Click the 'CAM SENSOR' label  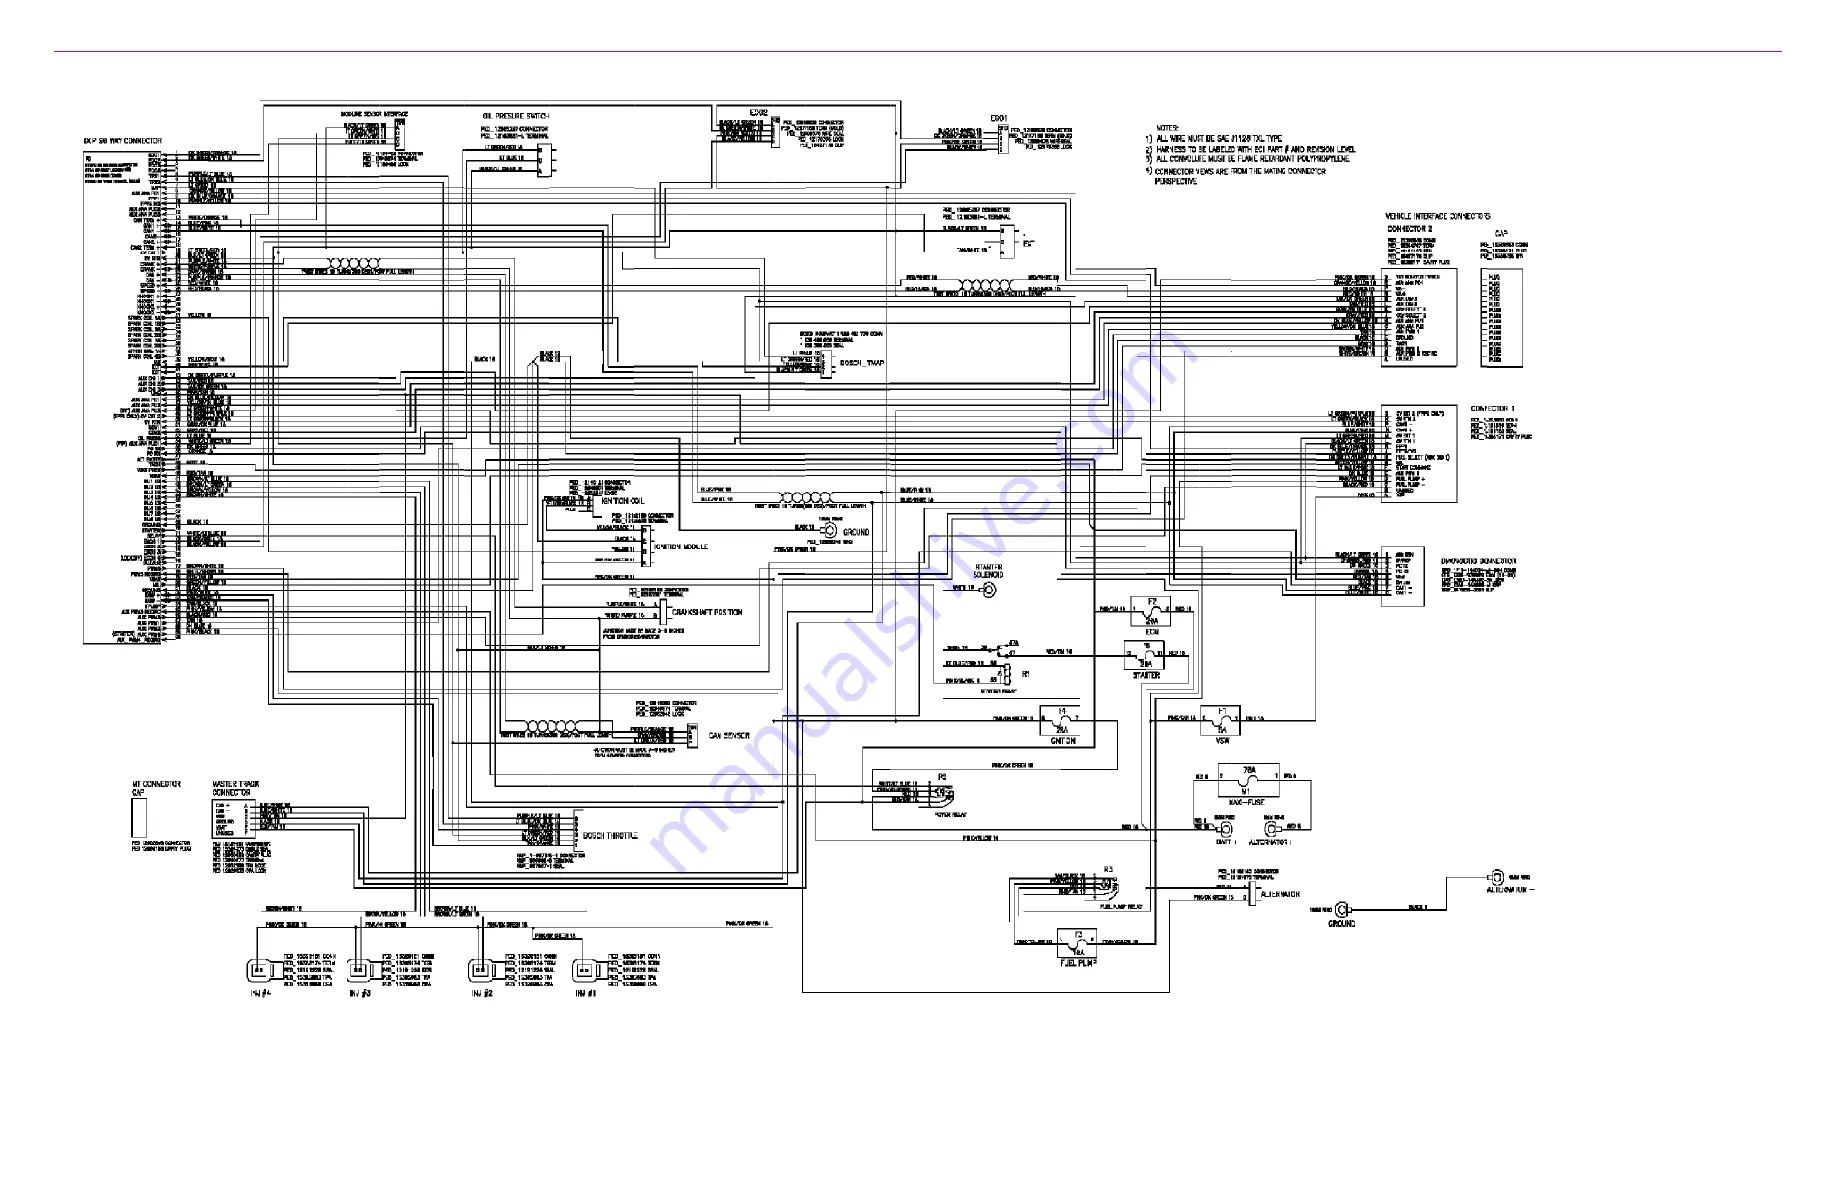point(729,736)
